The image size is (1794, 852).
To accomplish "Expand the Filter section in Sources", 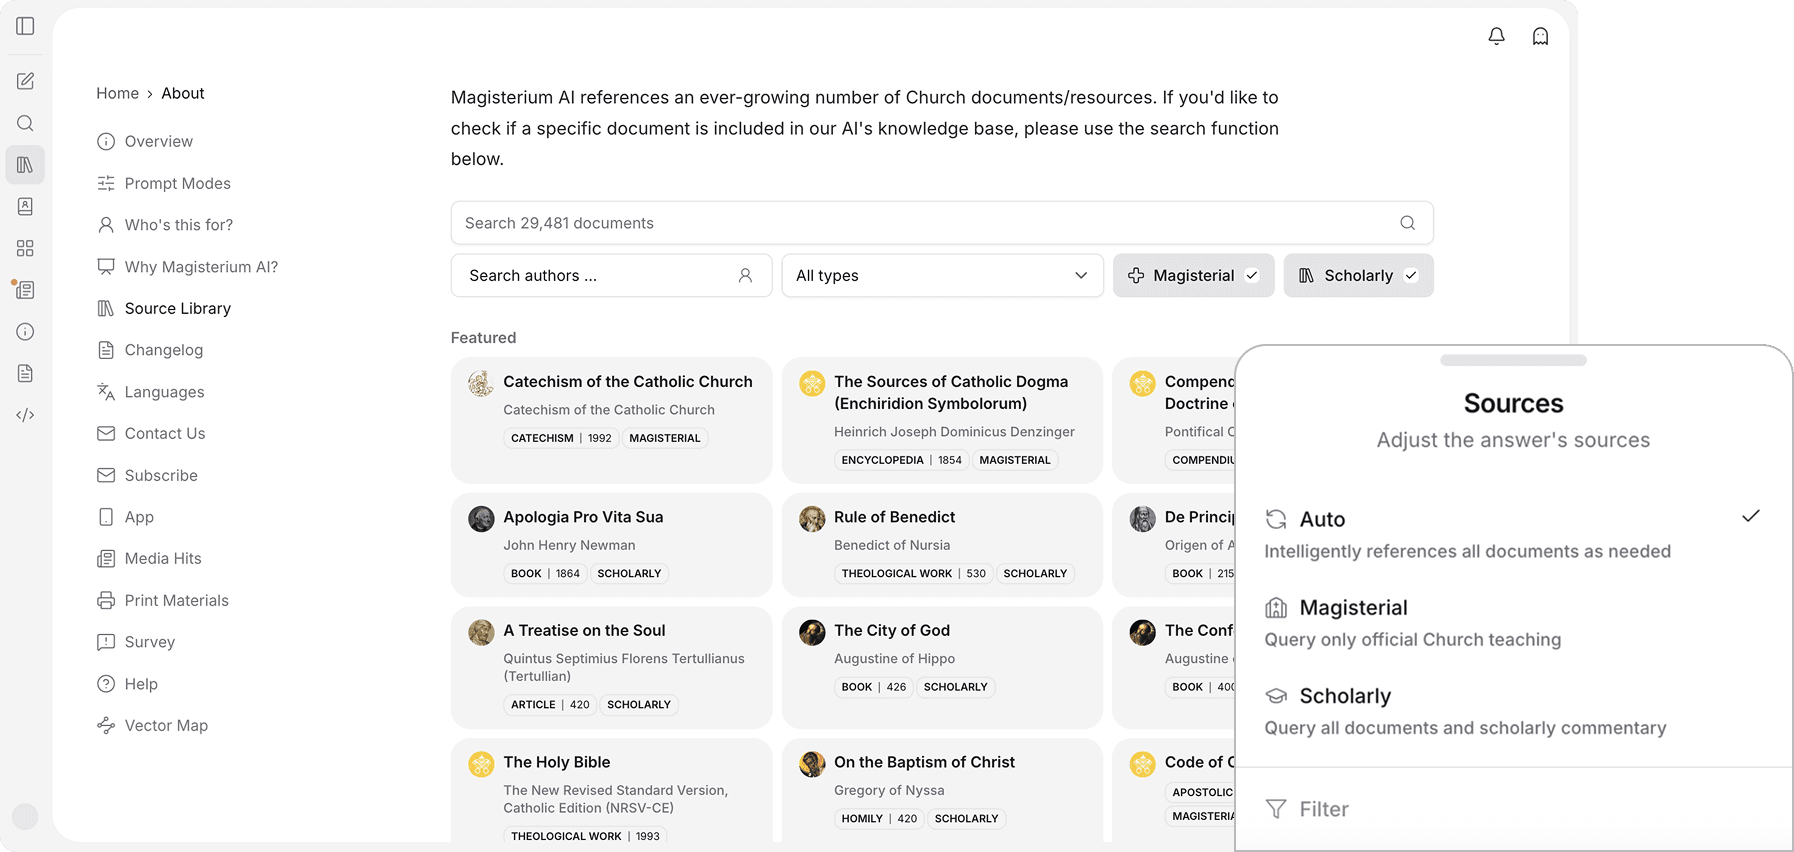I will click(x=1323, y=809).
